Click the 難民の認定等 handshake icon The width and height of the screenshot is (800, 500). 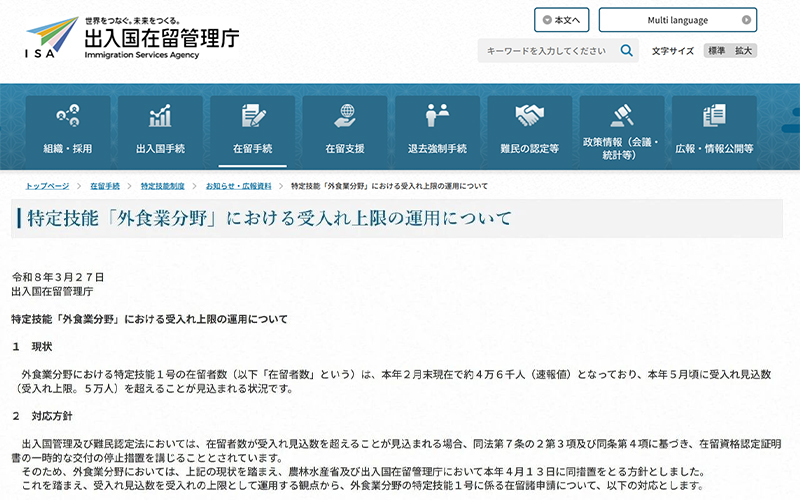530,115
